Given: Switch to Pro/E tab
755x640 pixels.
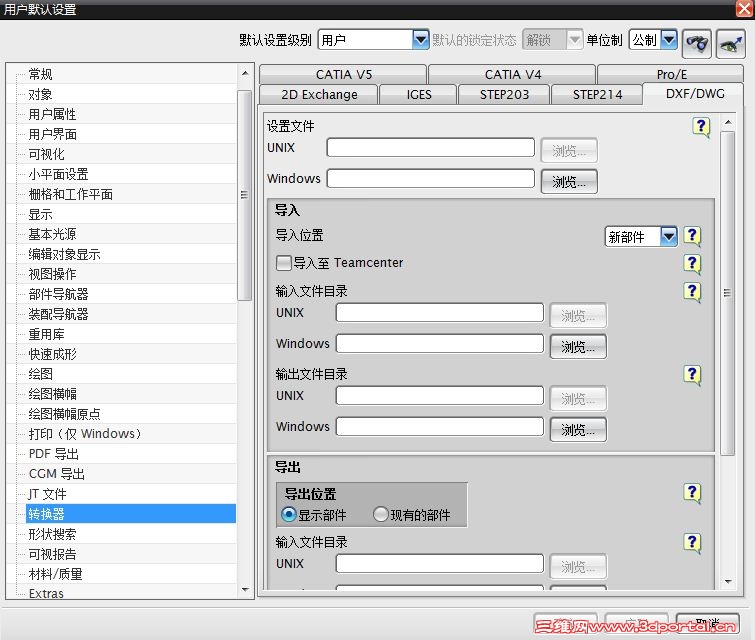Looking at the screenshot, I should (671, 75).
